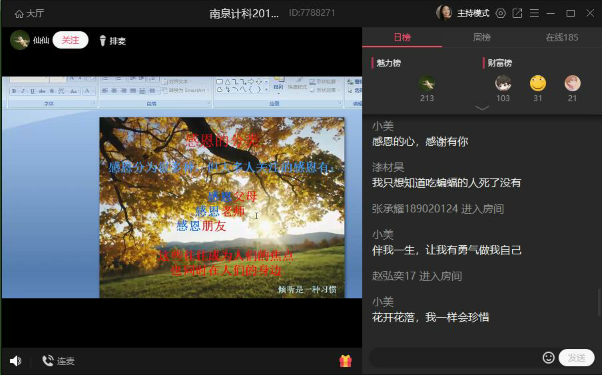This screenshot has width=602, height=375.
Task: Open the 在线185 online users tab
Action: (x=562, y=37)
